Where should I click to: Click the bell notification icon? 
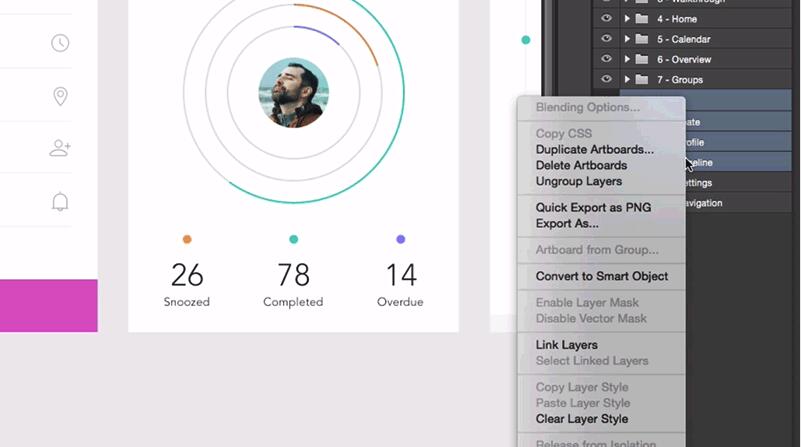coord(60,202)
